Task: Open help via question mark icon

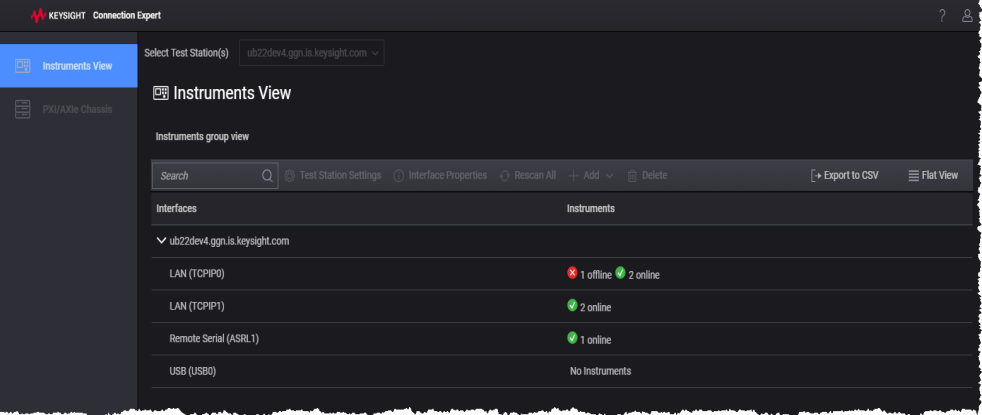Action: point(942,16)
